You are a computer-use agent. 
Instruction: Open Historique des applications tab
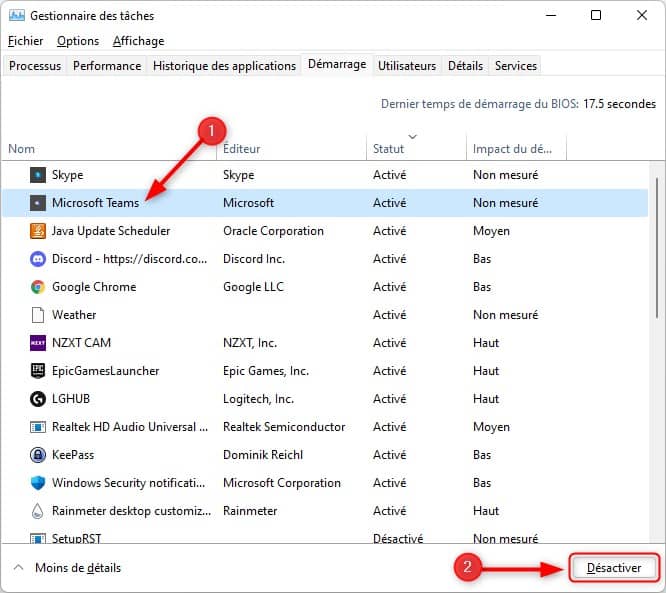224,66
